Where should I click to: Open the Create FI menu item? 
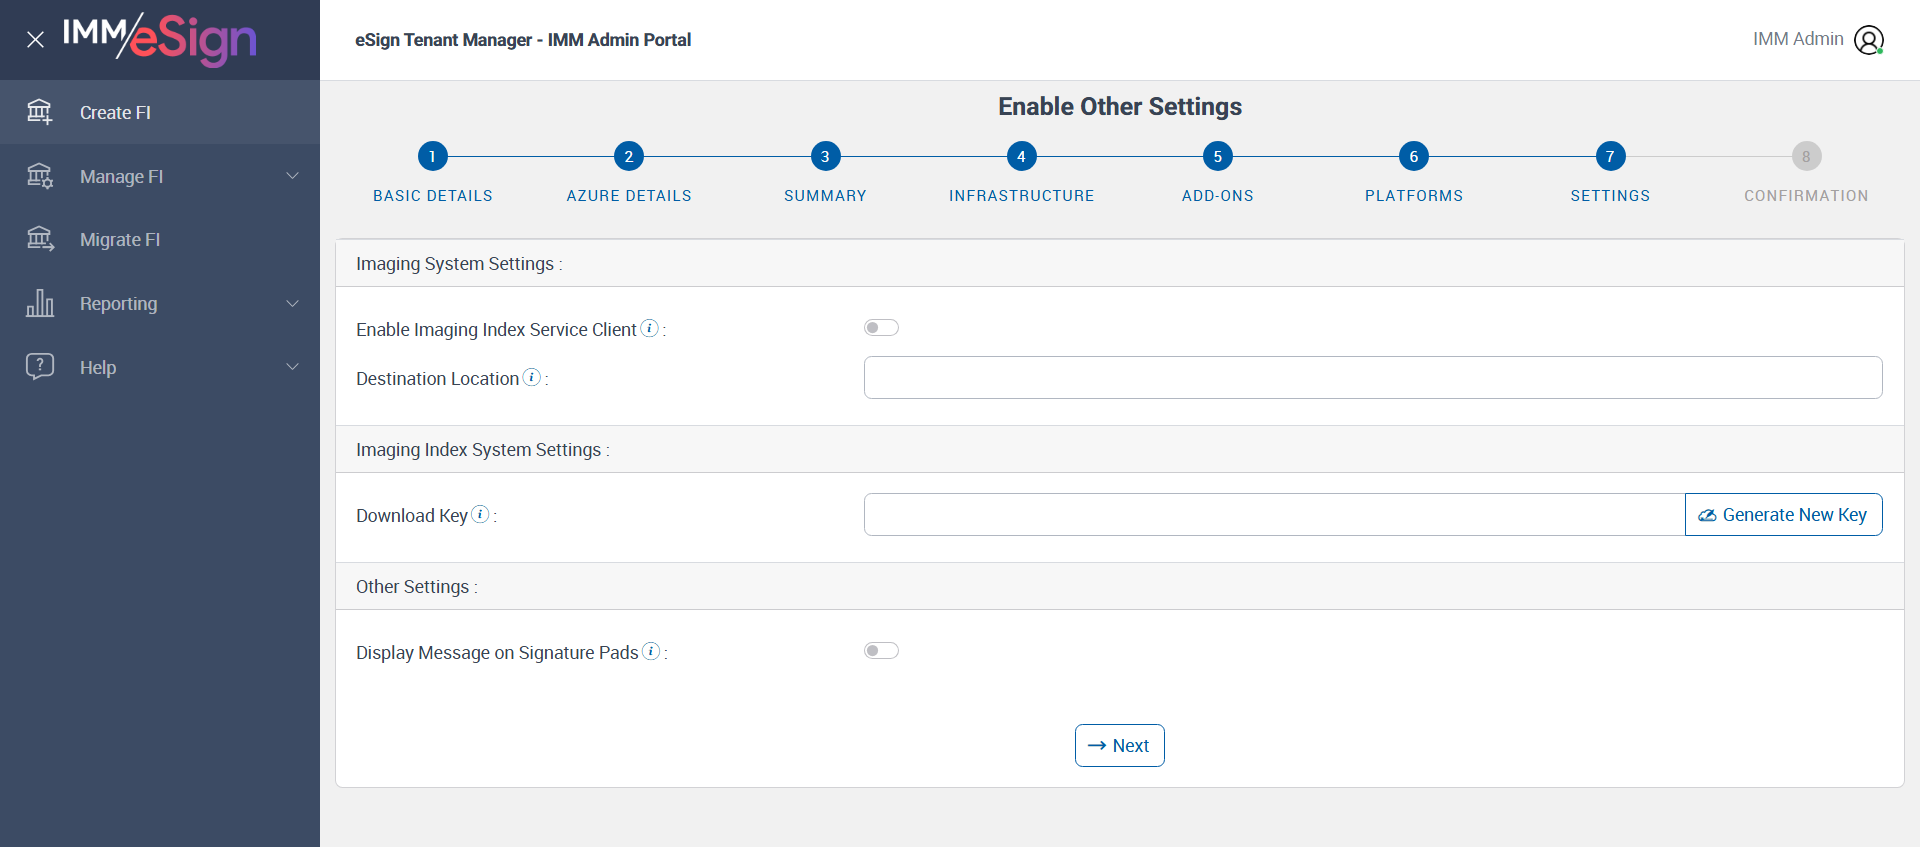(115, 113)
